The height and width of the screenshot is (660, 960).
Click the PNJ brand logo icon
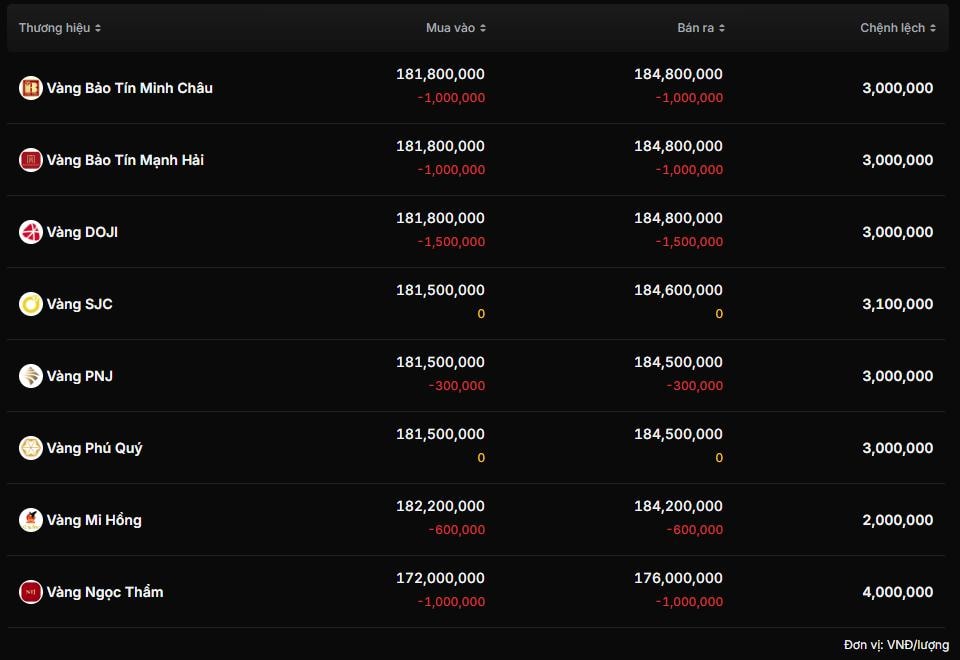tap(31, 376)
